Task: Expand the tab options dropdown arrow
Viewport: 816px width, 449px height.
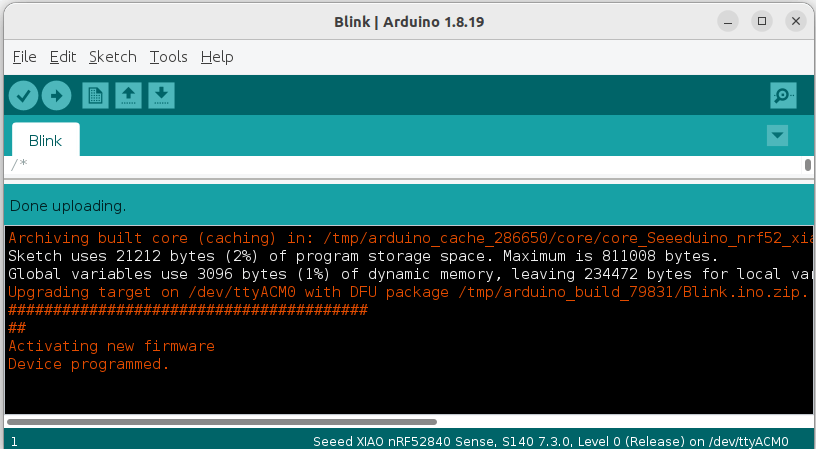Action: 777,136
